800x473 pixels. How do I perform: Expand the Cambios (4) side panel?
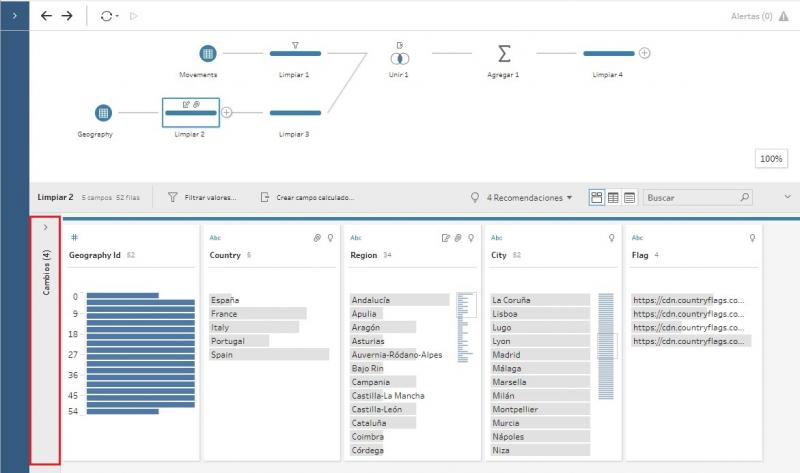coord(45,228)
